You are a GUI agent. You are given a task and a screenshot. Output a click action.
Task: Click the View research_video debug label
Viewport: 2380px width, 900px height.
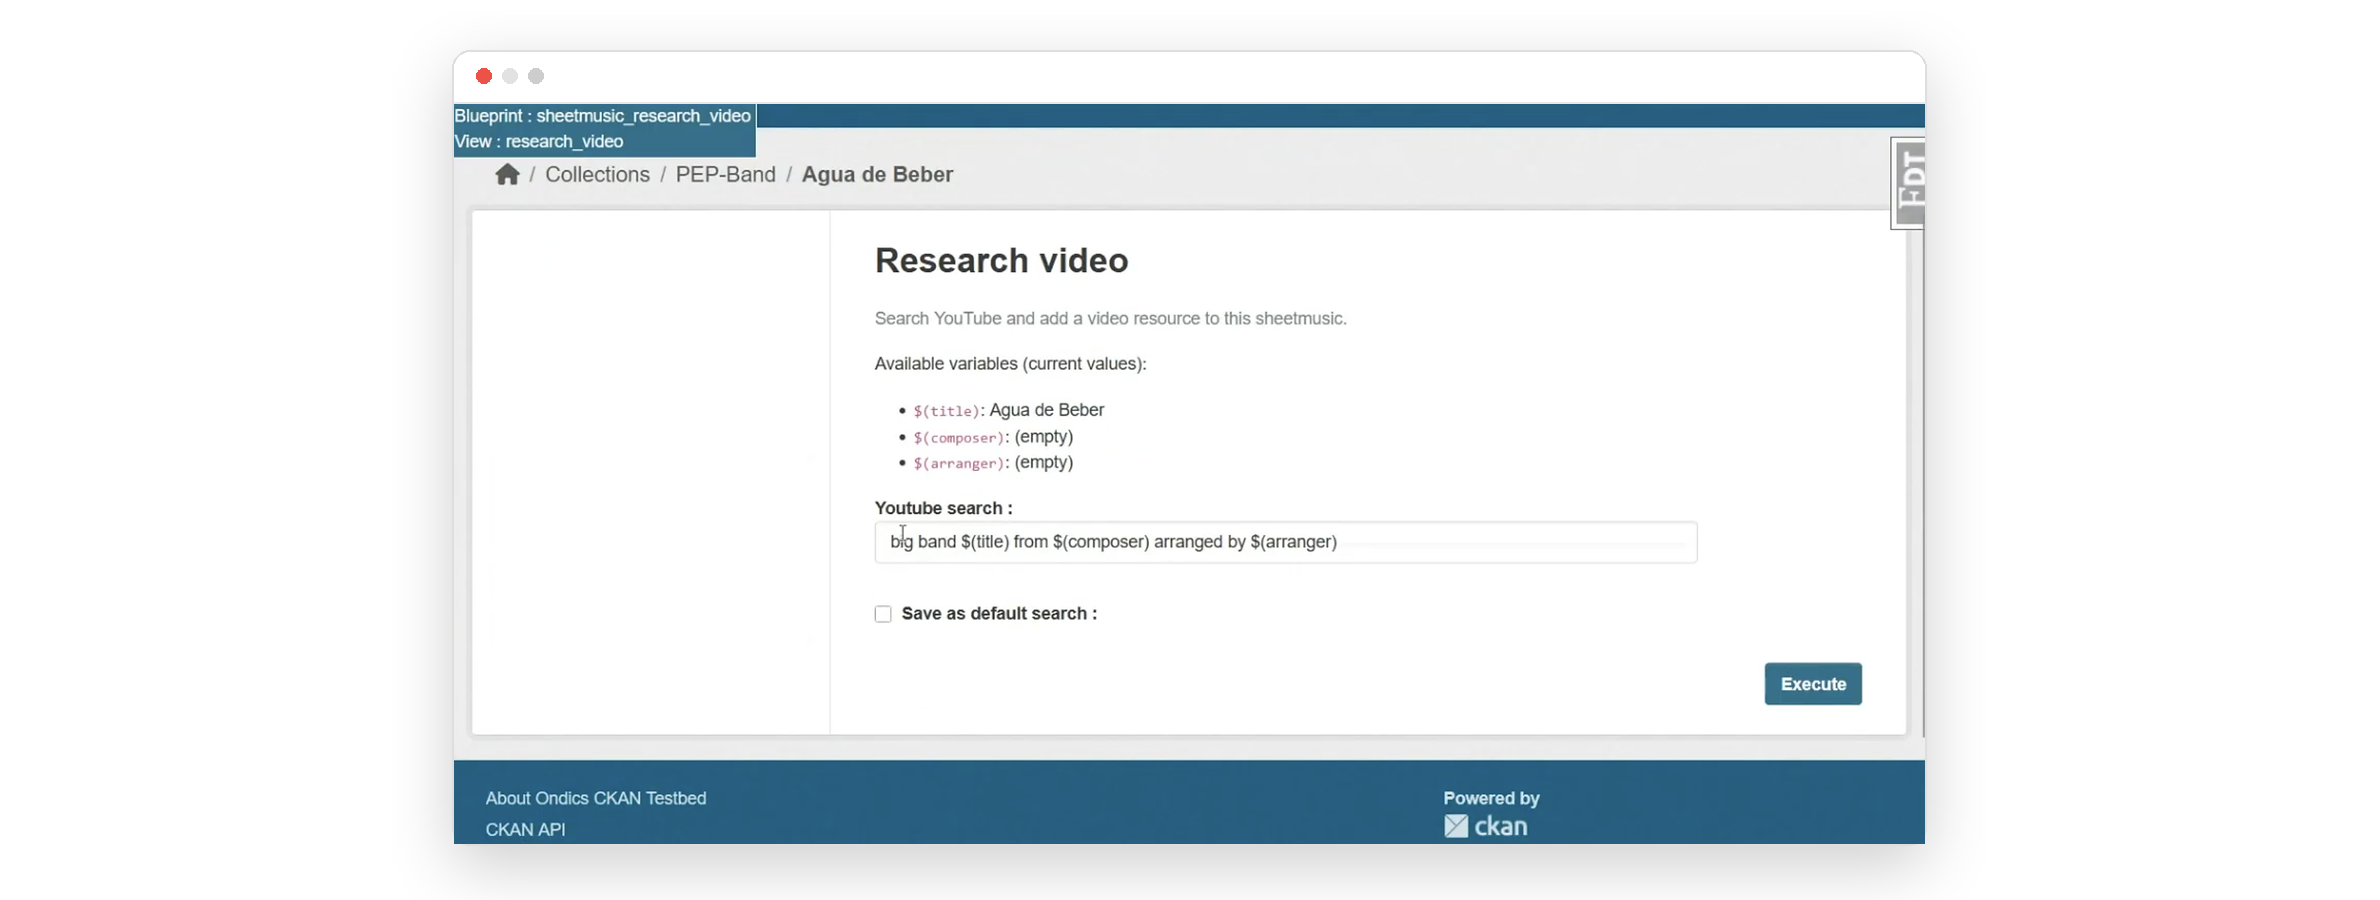(x=539, y=142)
